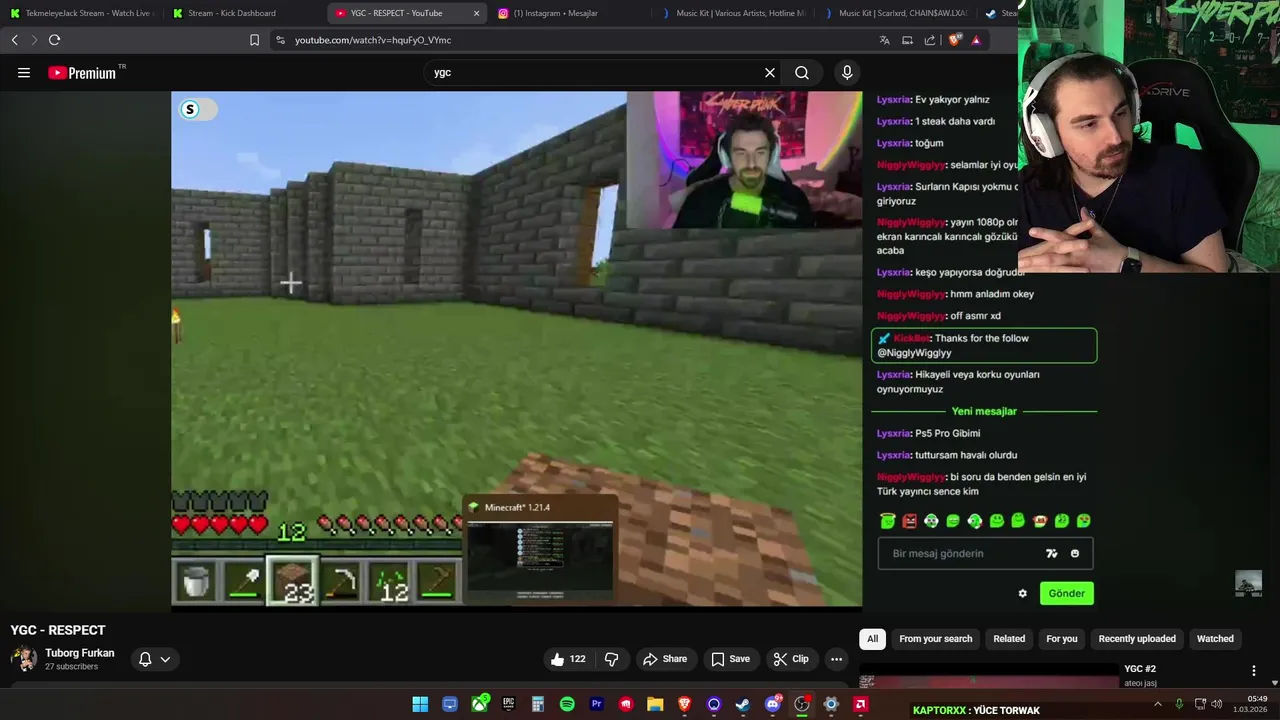The height and width of the screenshot is (720, 1280).
Task: Open Brave Rewards triangle icon
Action: tap(976, 40)
